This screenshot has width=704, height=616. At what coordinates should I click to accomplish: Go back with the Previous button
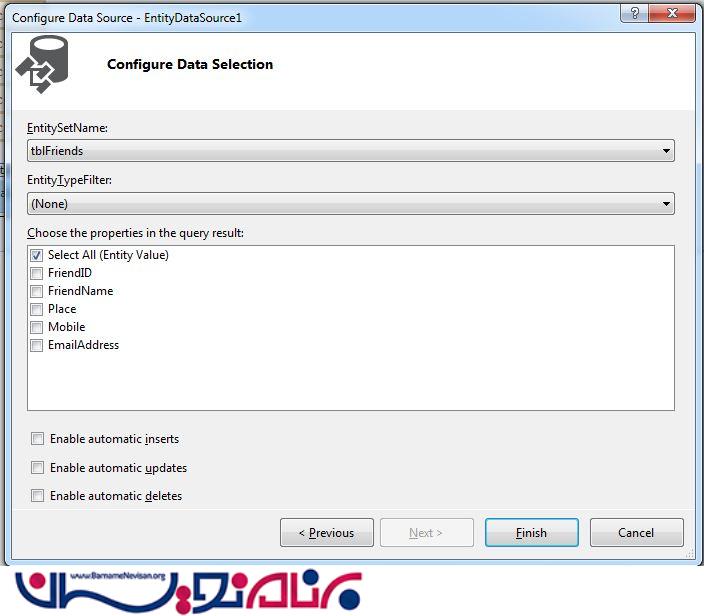click(327, 533)
